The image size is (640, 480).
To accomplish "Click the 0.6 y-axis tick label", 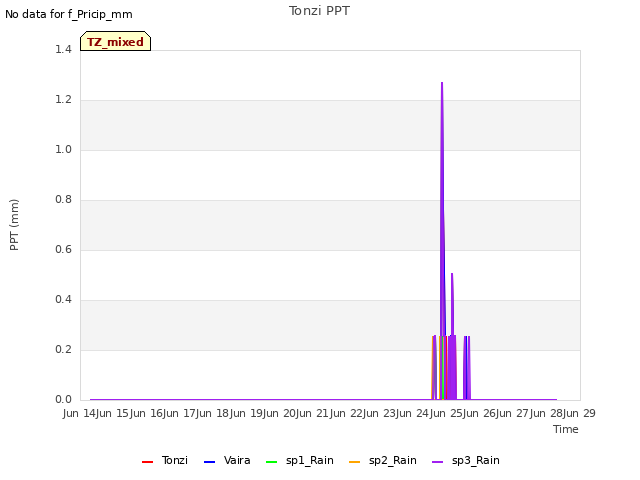I will 63,249.
